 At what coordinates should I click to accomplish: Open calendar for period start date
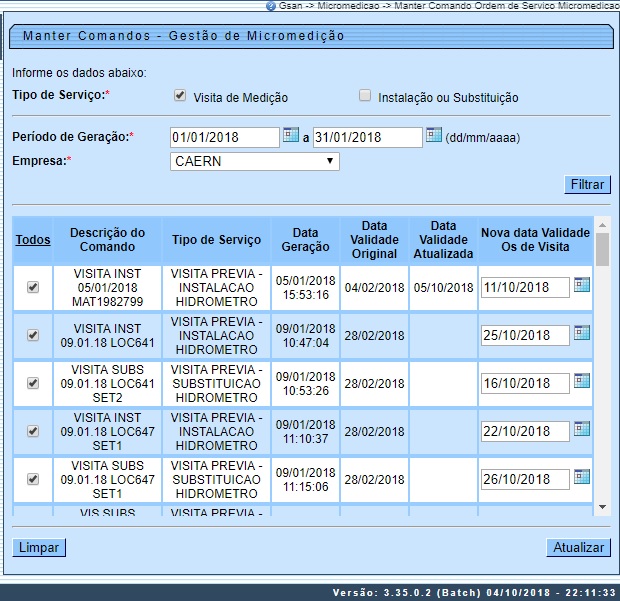click(x=290, y=135)
